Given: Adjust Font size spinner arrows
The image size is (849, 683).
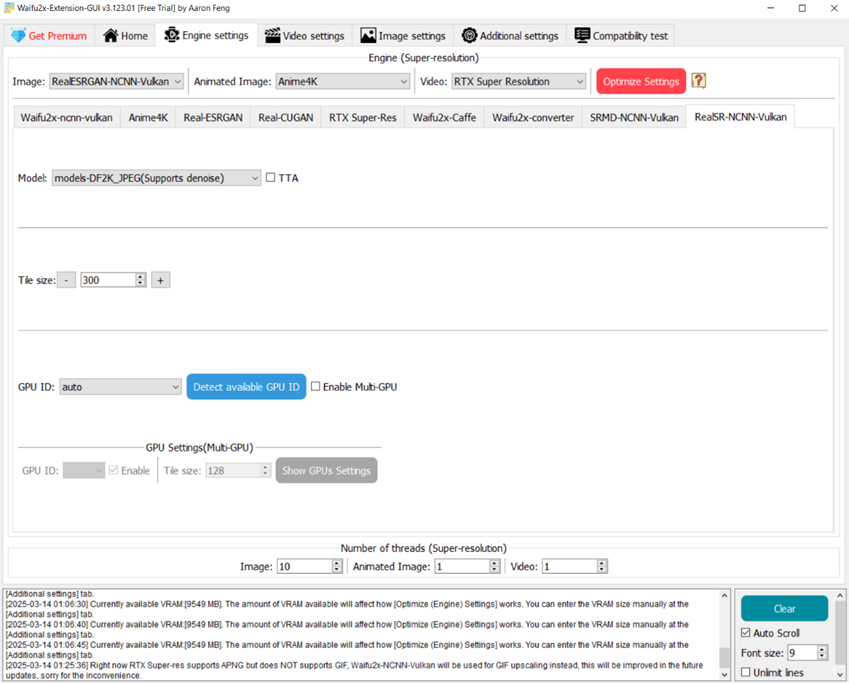Looking at the screenshot, I should [822, 653].
